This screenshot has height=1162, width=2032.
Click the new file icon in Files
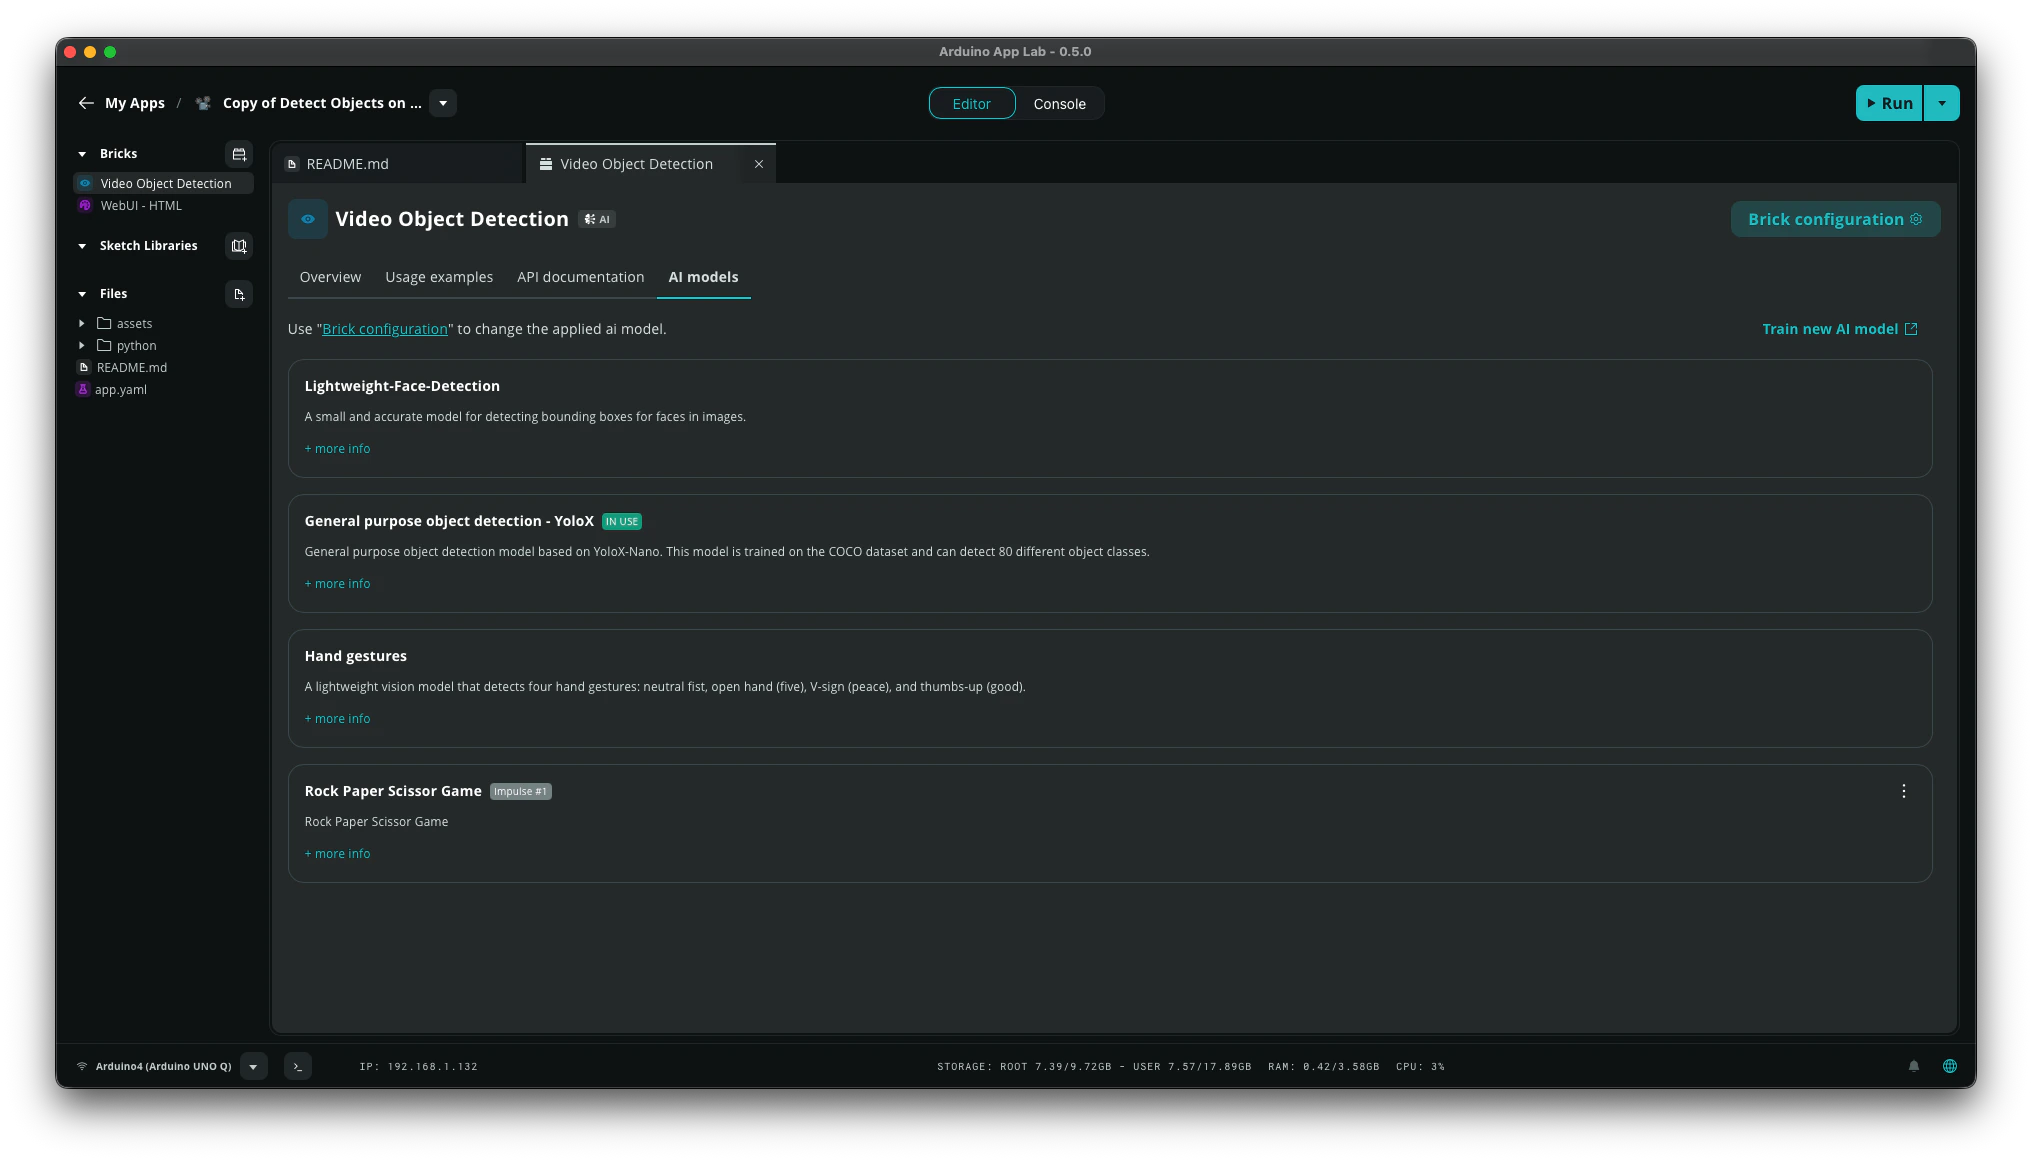pos(239,294)
